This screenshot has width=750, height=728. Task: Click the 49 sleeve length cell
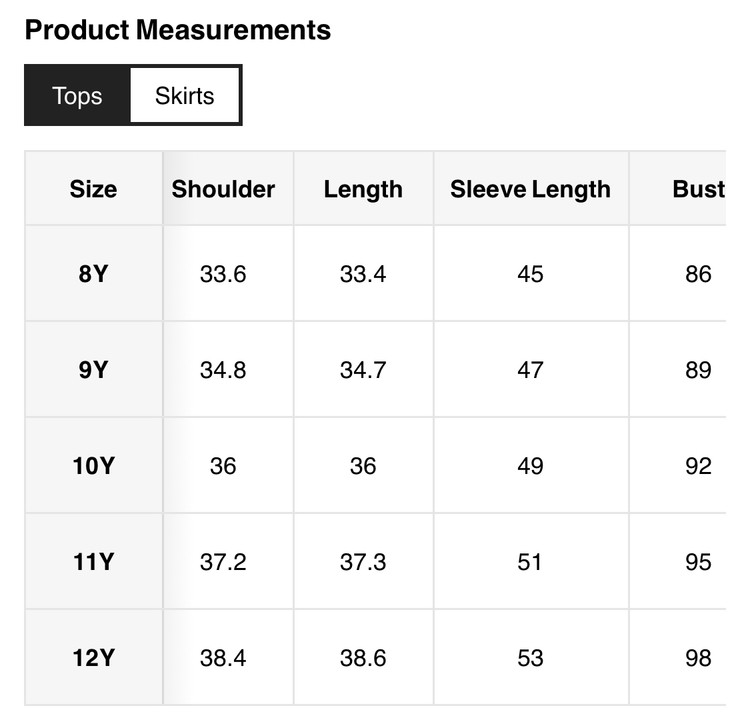pyautogui.click(x=530, y=466)
